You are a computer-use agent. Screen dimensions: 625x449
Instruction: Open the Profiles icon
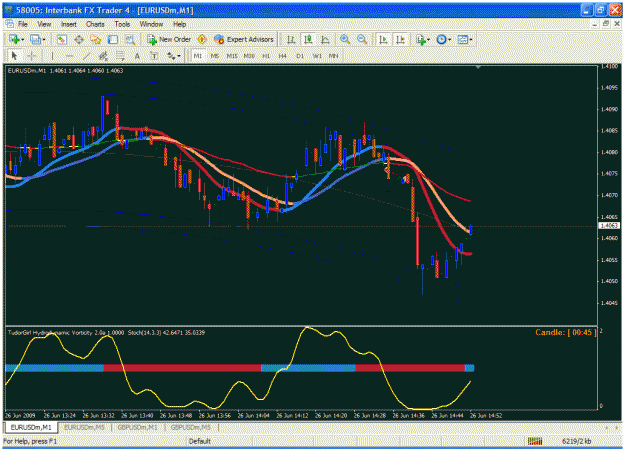click(x=35, y=39)
